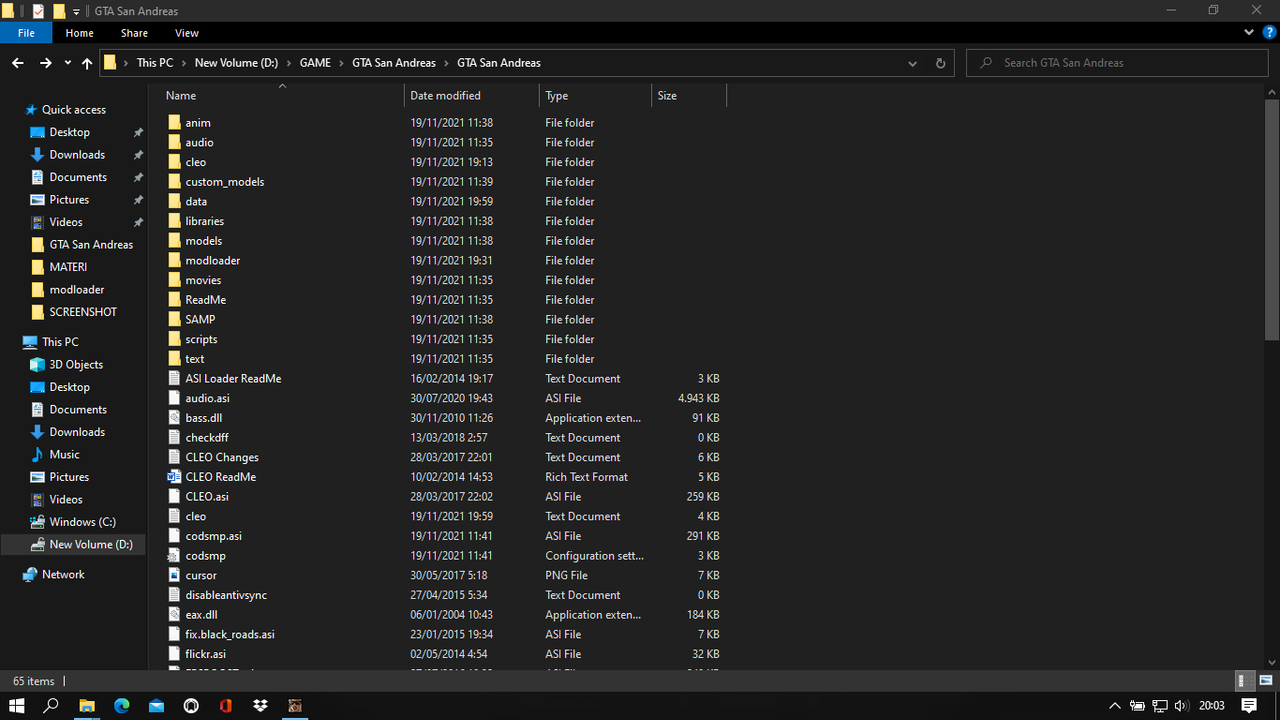
Task: Open SCREENSHOT folder in navigation pane
Action: pyautogui.click(x=83, y=312)
